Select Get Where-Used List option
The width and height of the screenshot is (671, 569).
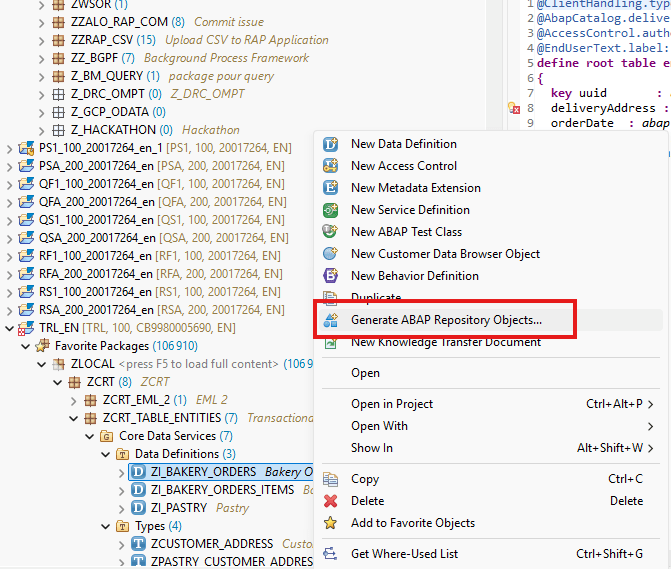404,553
